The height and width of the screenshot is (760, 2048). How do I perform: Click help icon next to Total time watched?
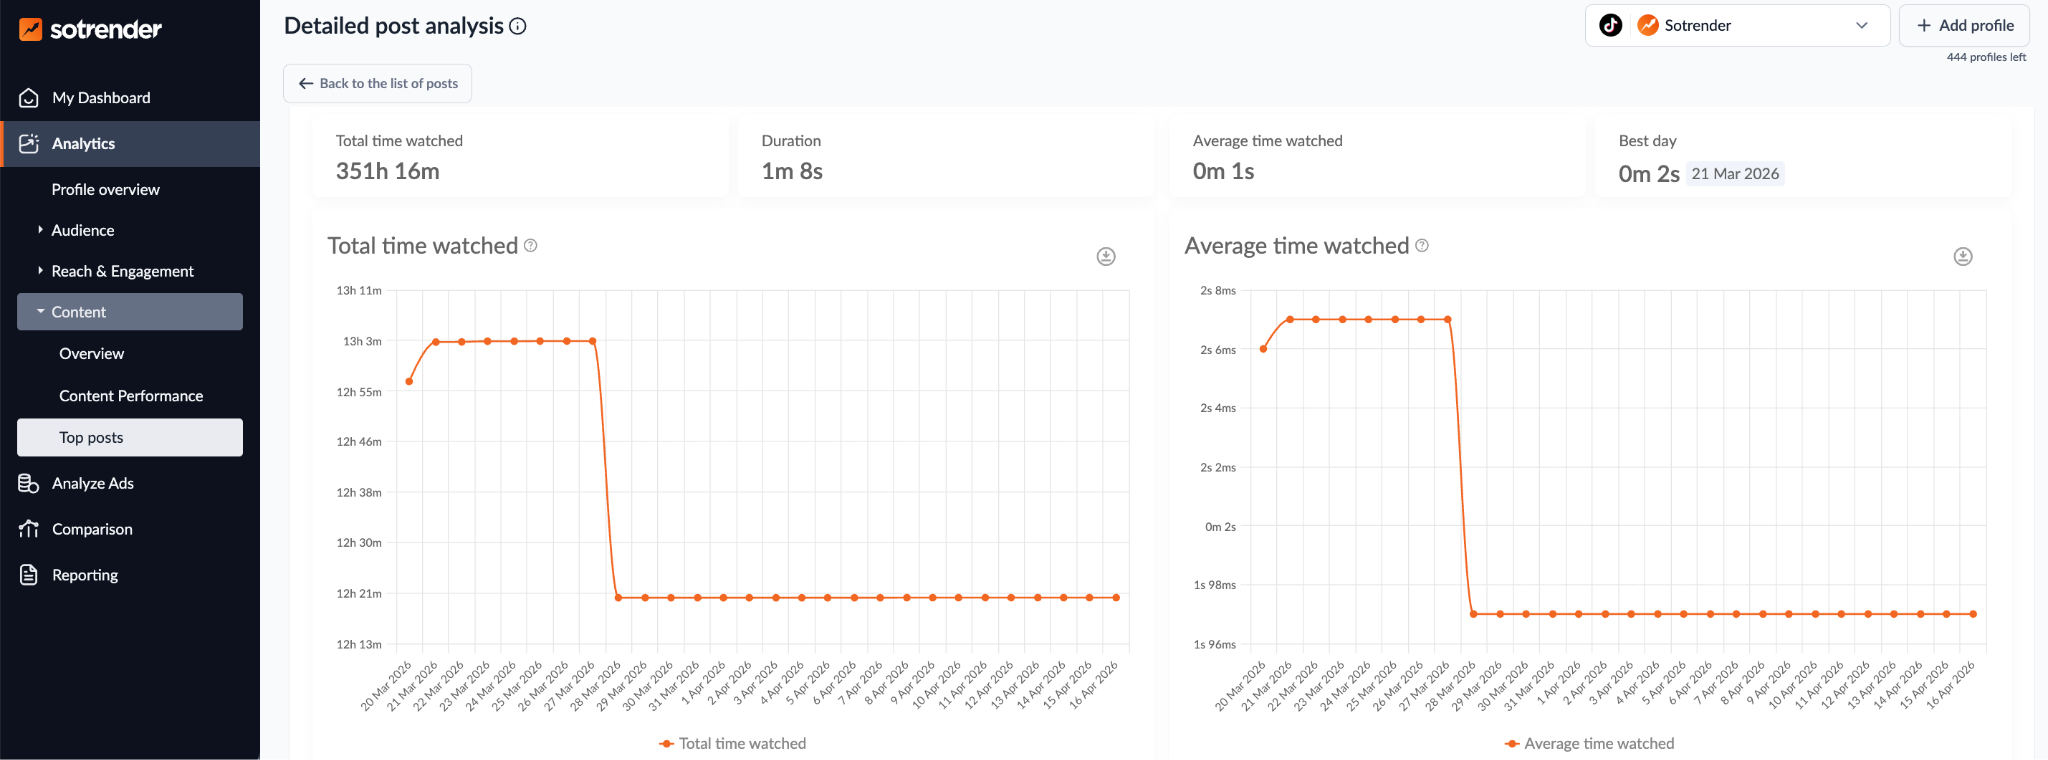click(531, 245)
